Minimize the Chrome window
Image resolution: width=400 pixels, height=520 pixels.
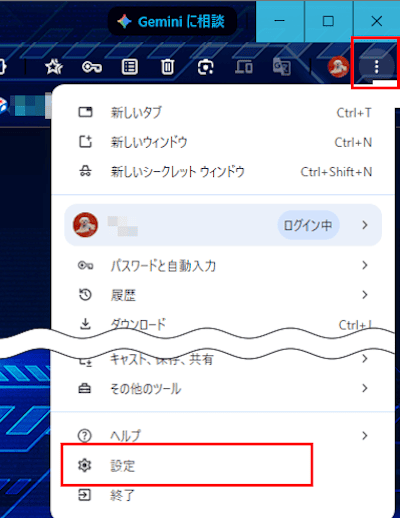280,21
